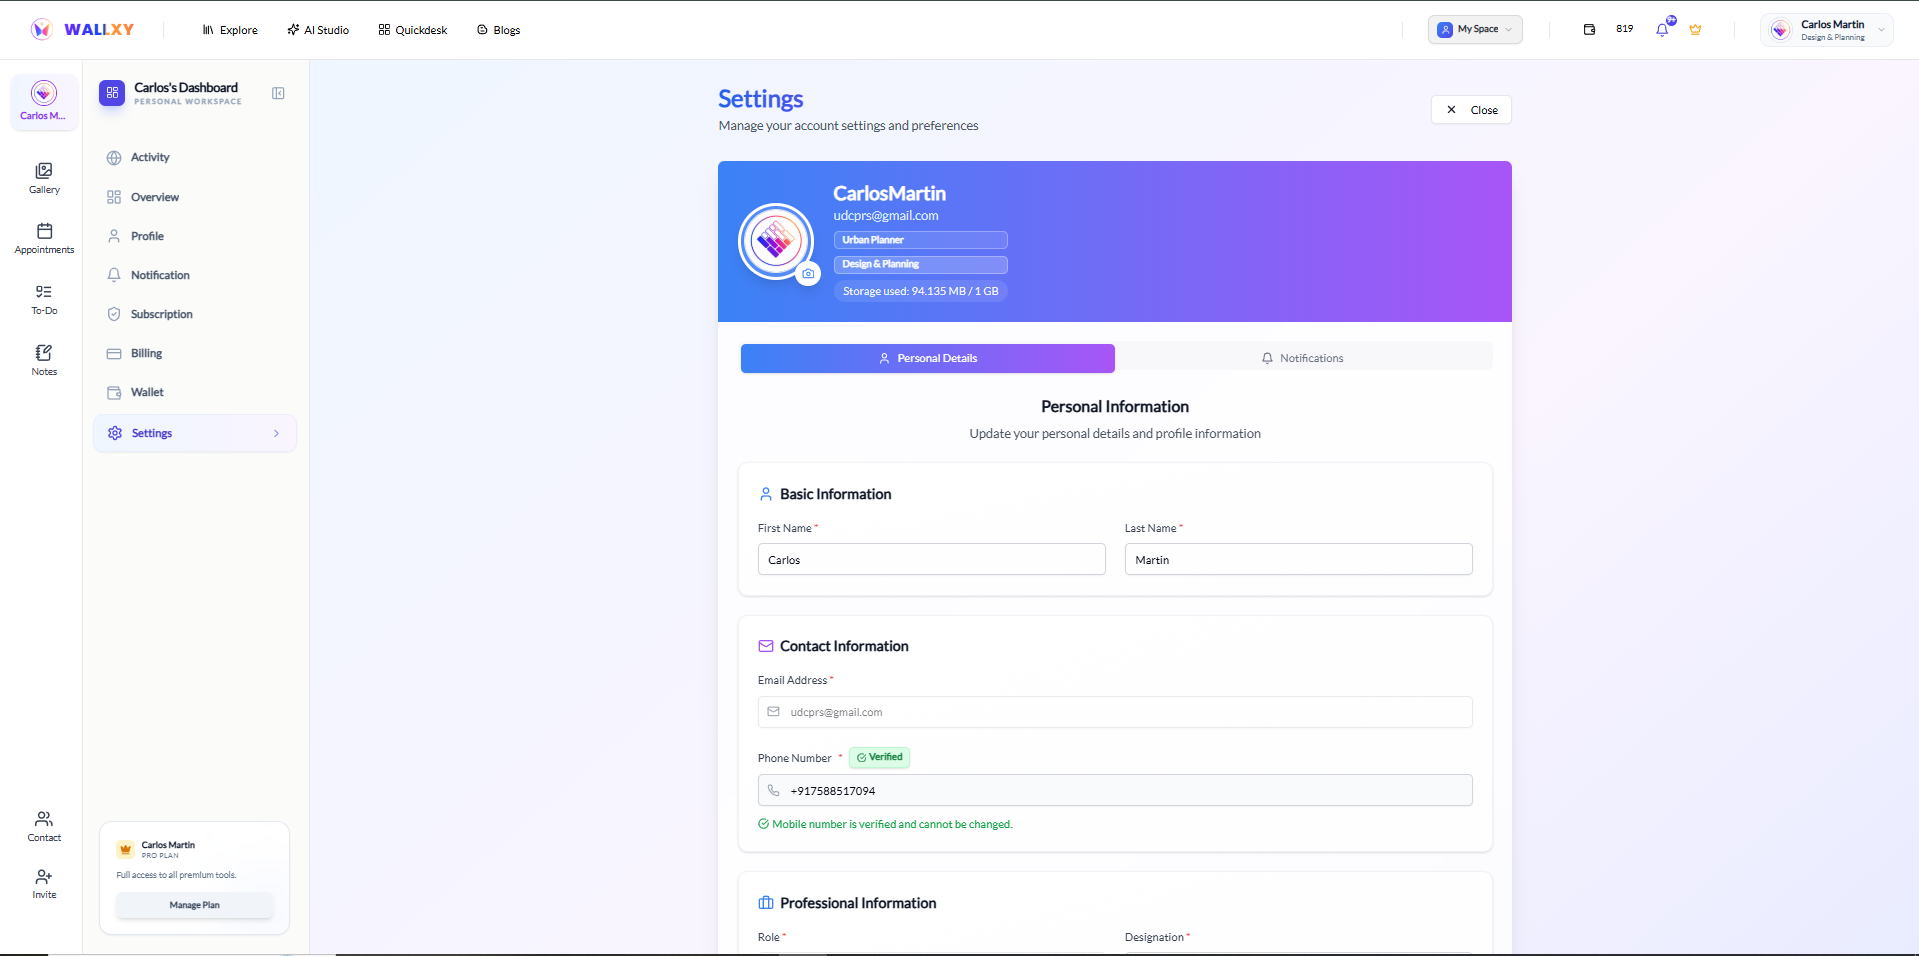
Task: Click the First Name input field
Action: [931, 559]
